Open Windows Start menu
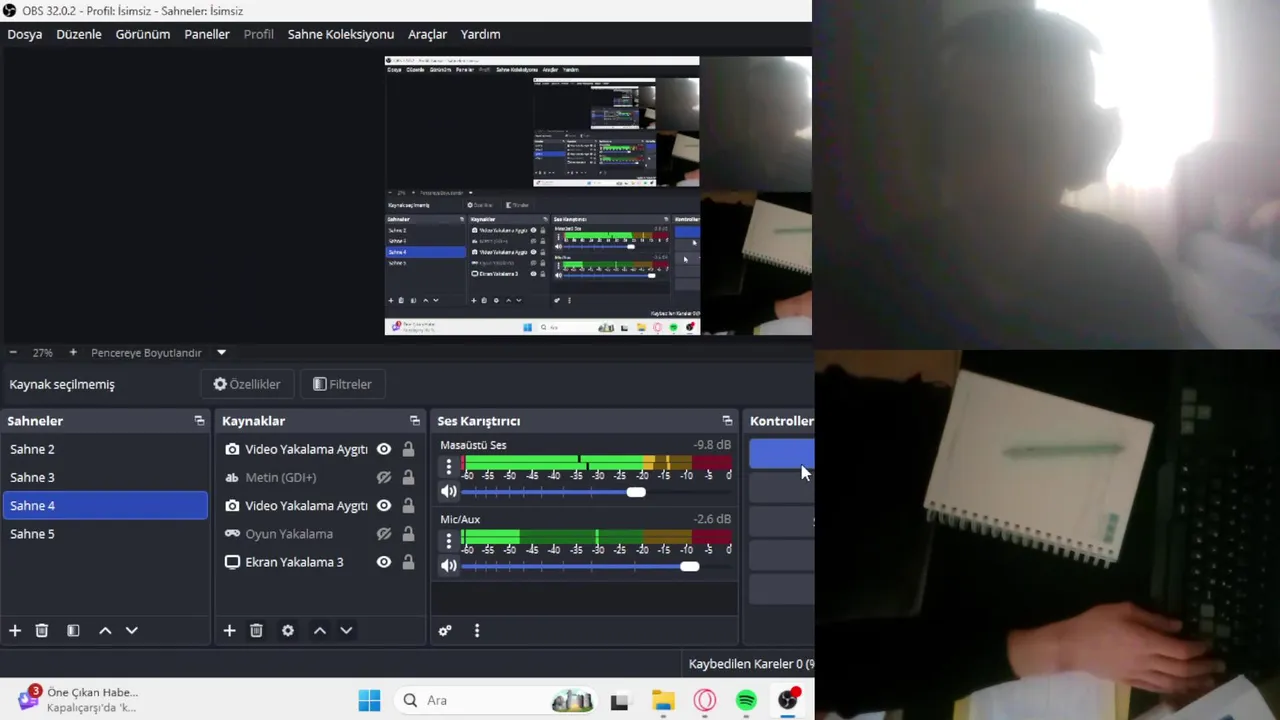 click(x=369, y=701)
